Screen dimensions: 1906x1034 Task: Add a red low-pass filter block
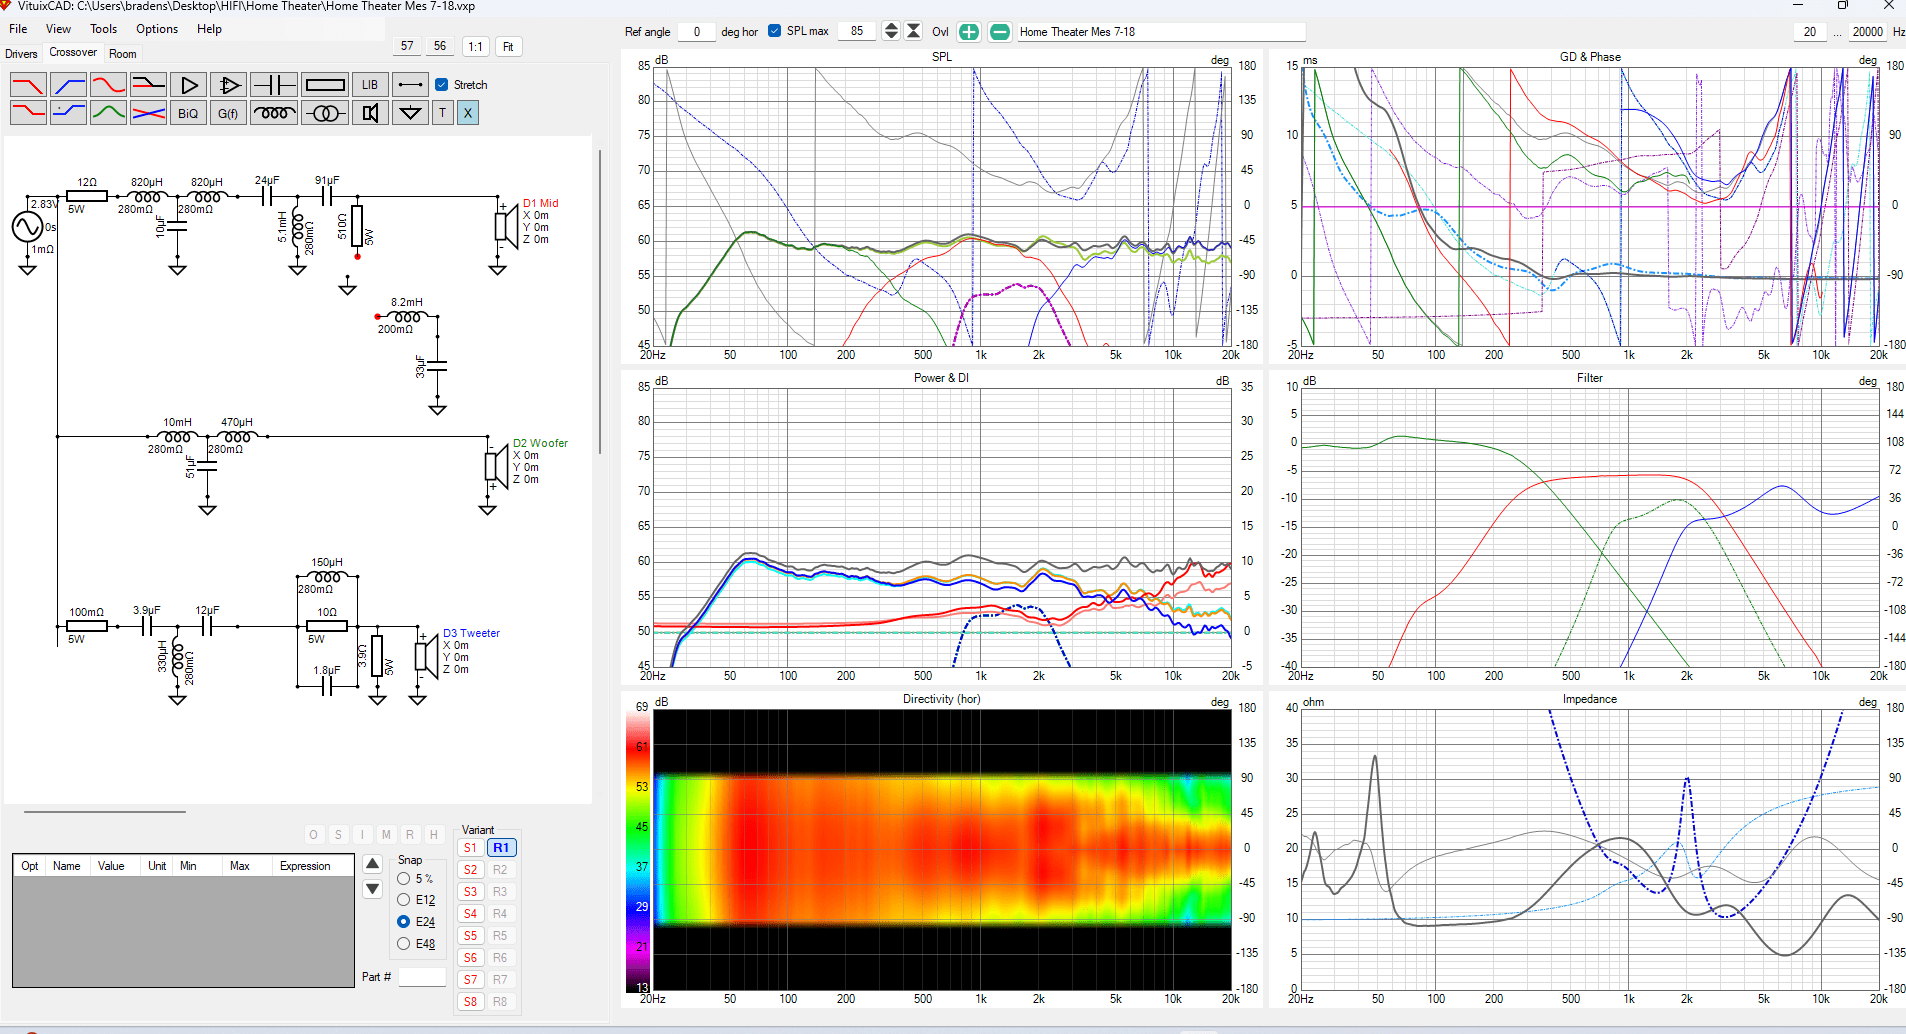point(28,85)
